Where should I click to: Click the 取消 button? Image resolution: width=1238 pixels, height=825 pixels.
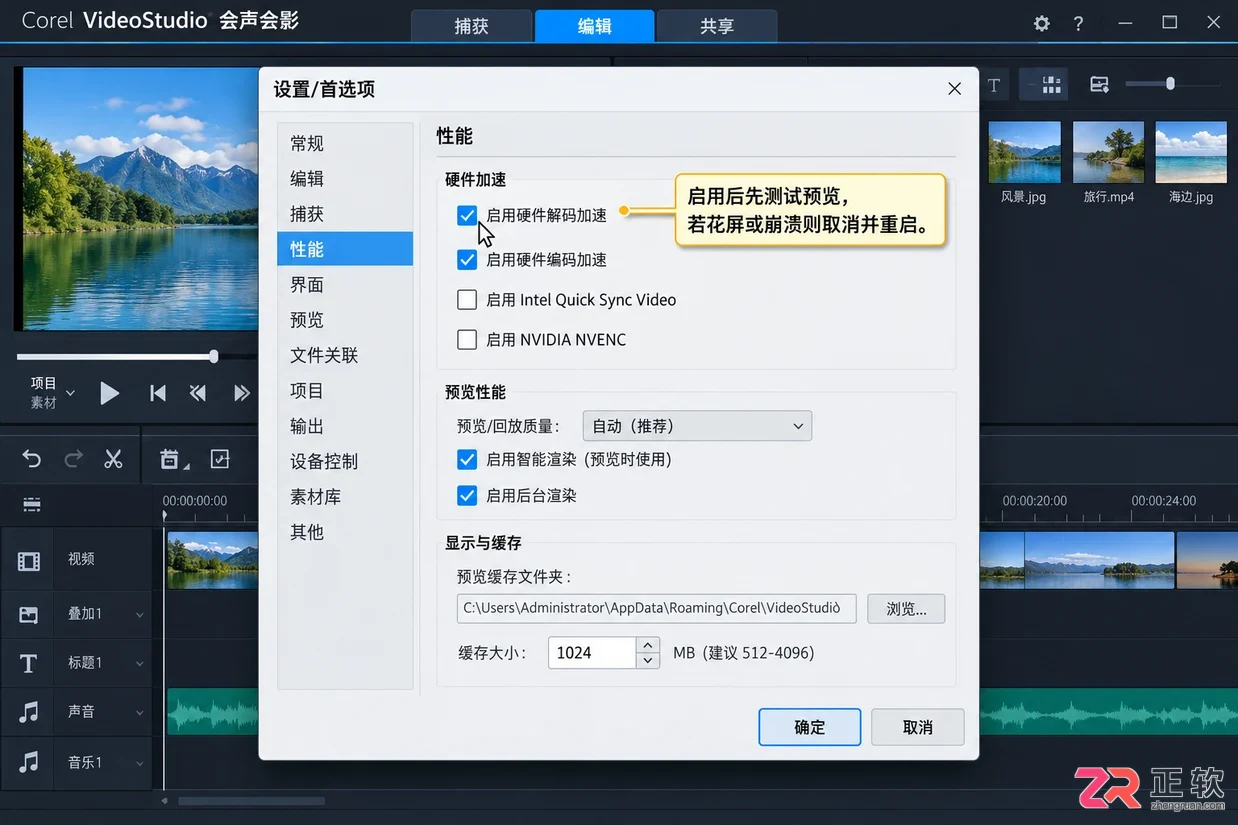(x=917, y=727)
